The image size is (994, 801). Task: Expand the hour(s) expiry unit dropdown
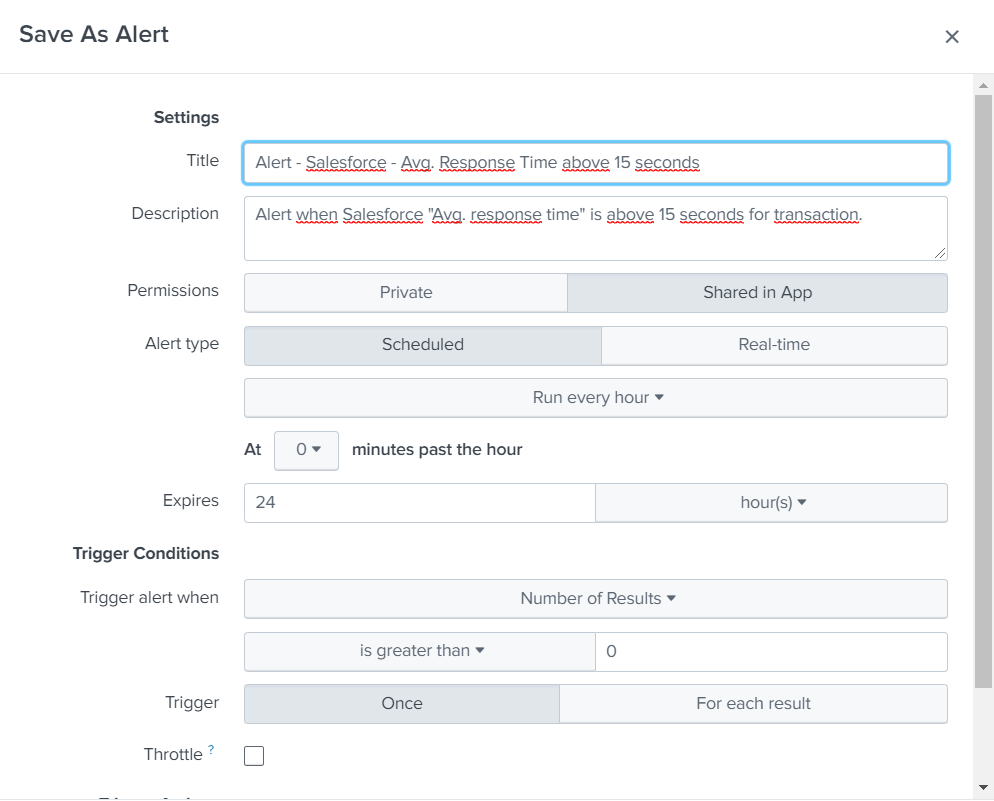[771, 503]
